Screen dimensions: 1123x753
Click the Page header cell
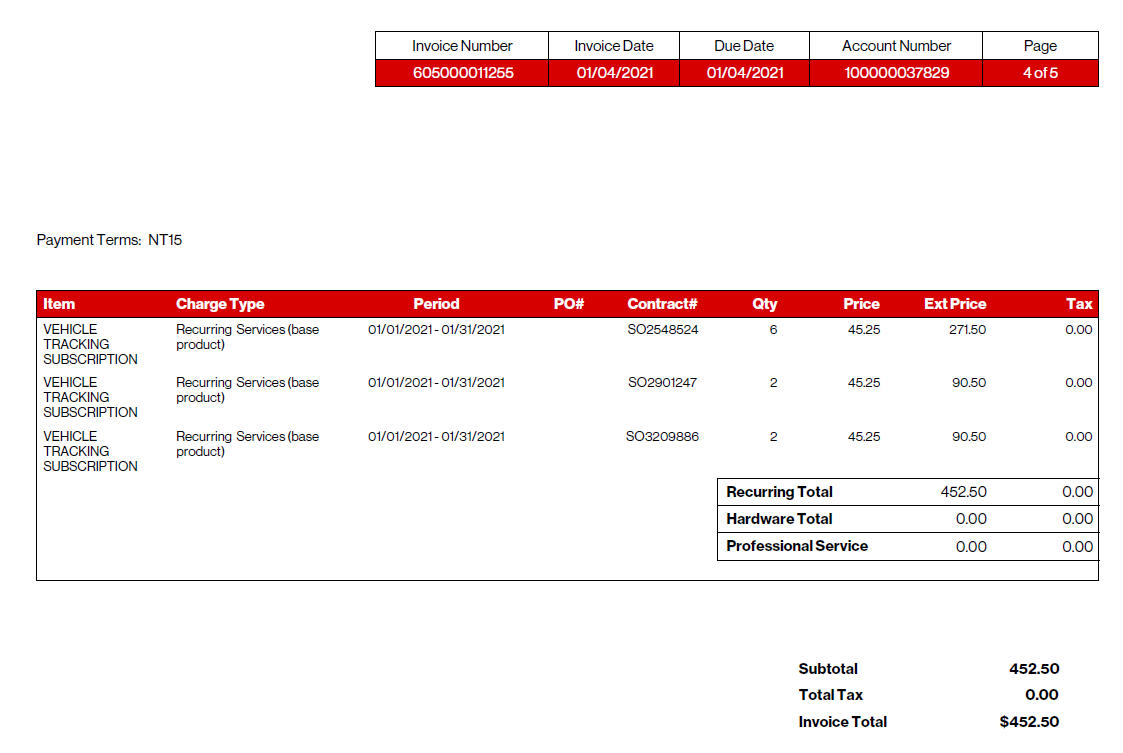(x=1040, y=46)
